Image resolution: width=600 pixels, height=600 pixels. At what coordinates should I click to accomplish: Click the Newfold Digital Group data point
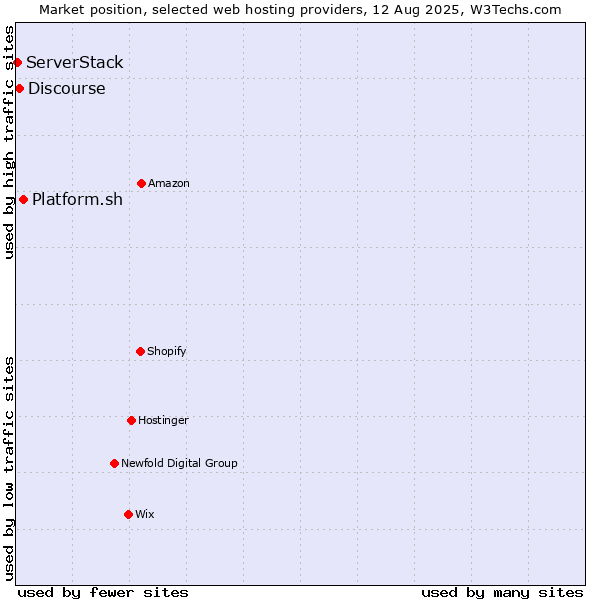pyautogui.click(x=114, y=463)
